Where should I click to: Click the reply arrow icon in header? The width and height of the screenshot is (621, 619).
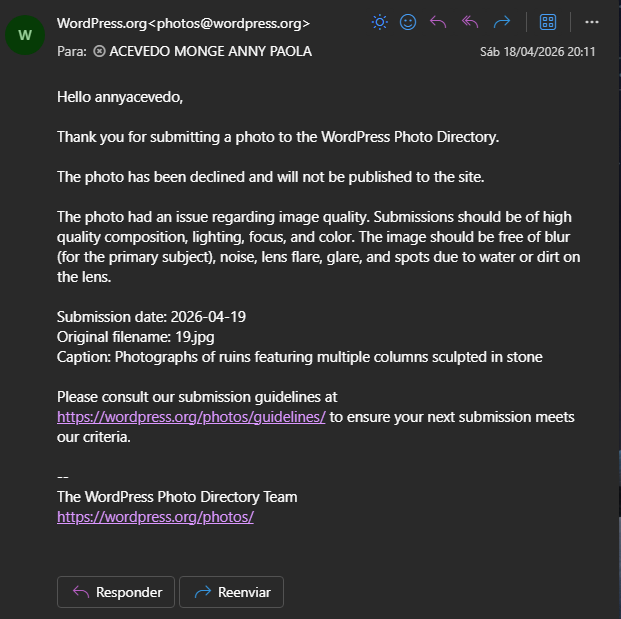point(438,22)
